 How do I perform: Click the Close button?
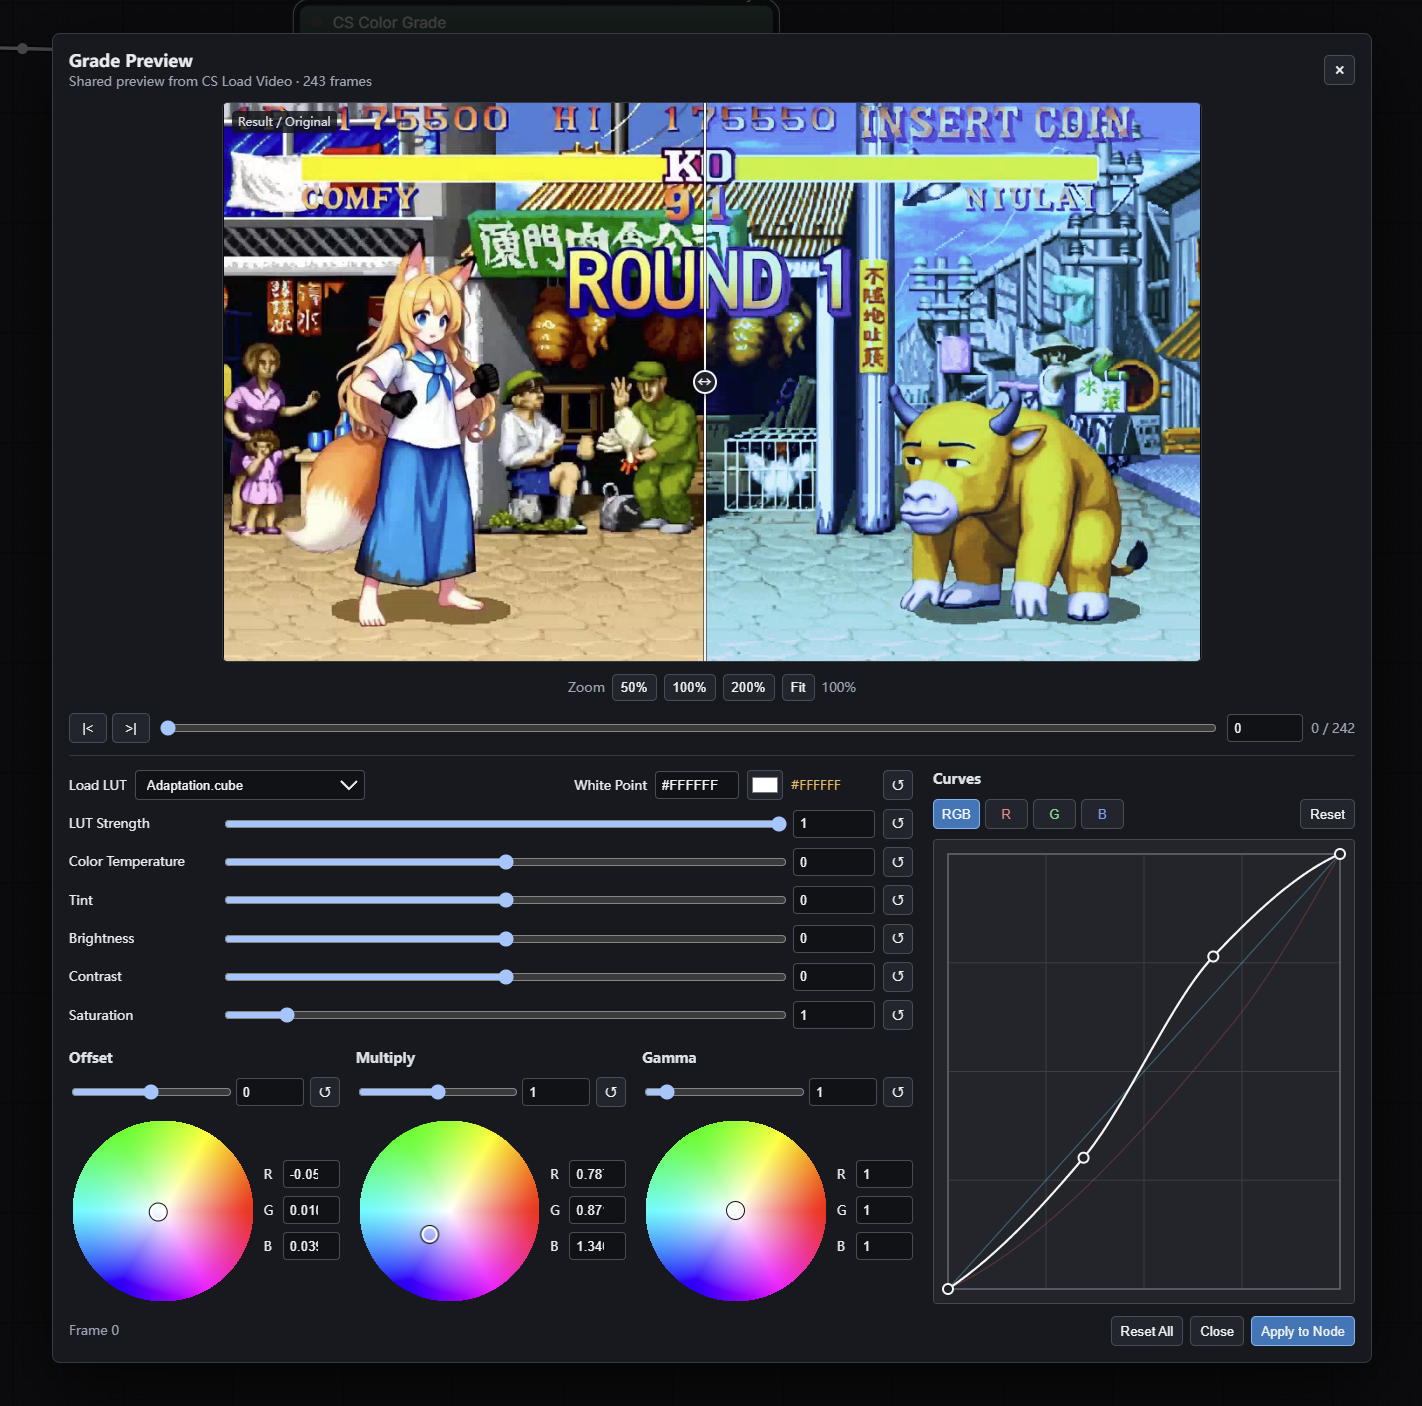click(x=1217, y=1331)
